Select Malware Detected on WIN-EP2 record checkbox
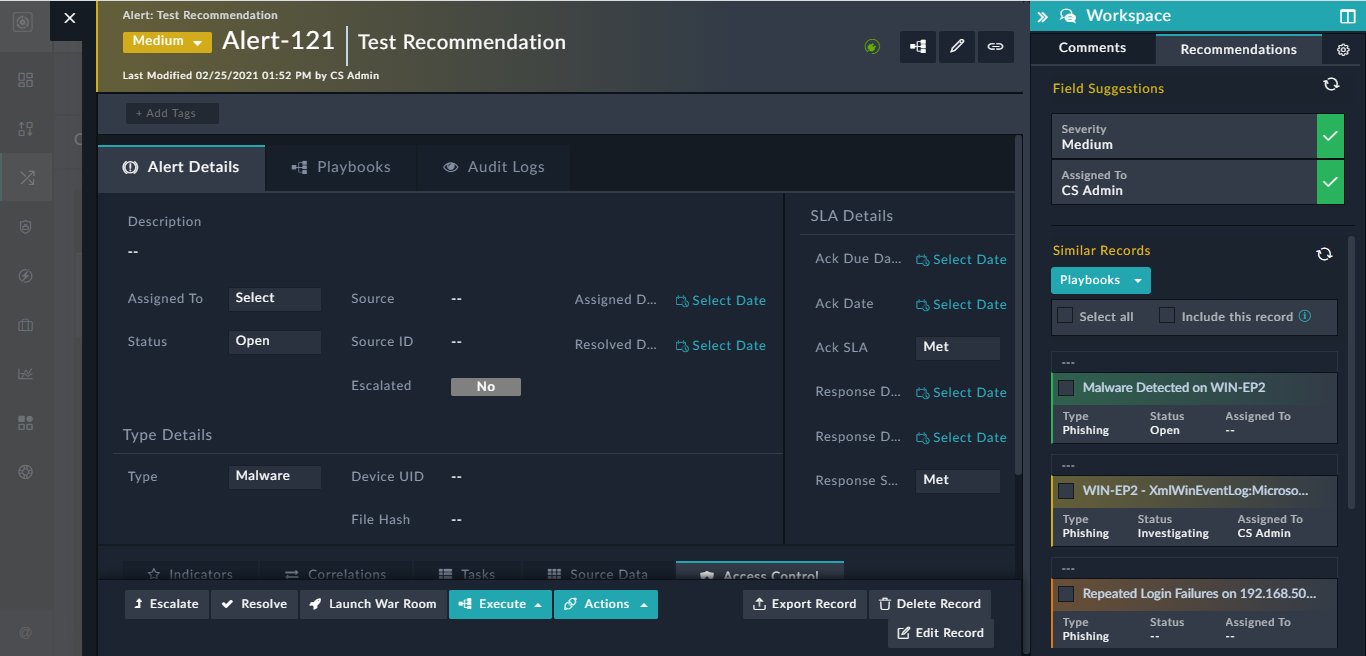1366x656 pixels. point(1066,388)
